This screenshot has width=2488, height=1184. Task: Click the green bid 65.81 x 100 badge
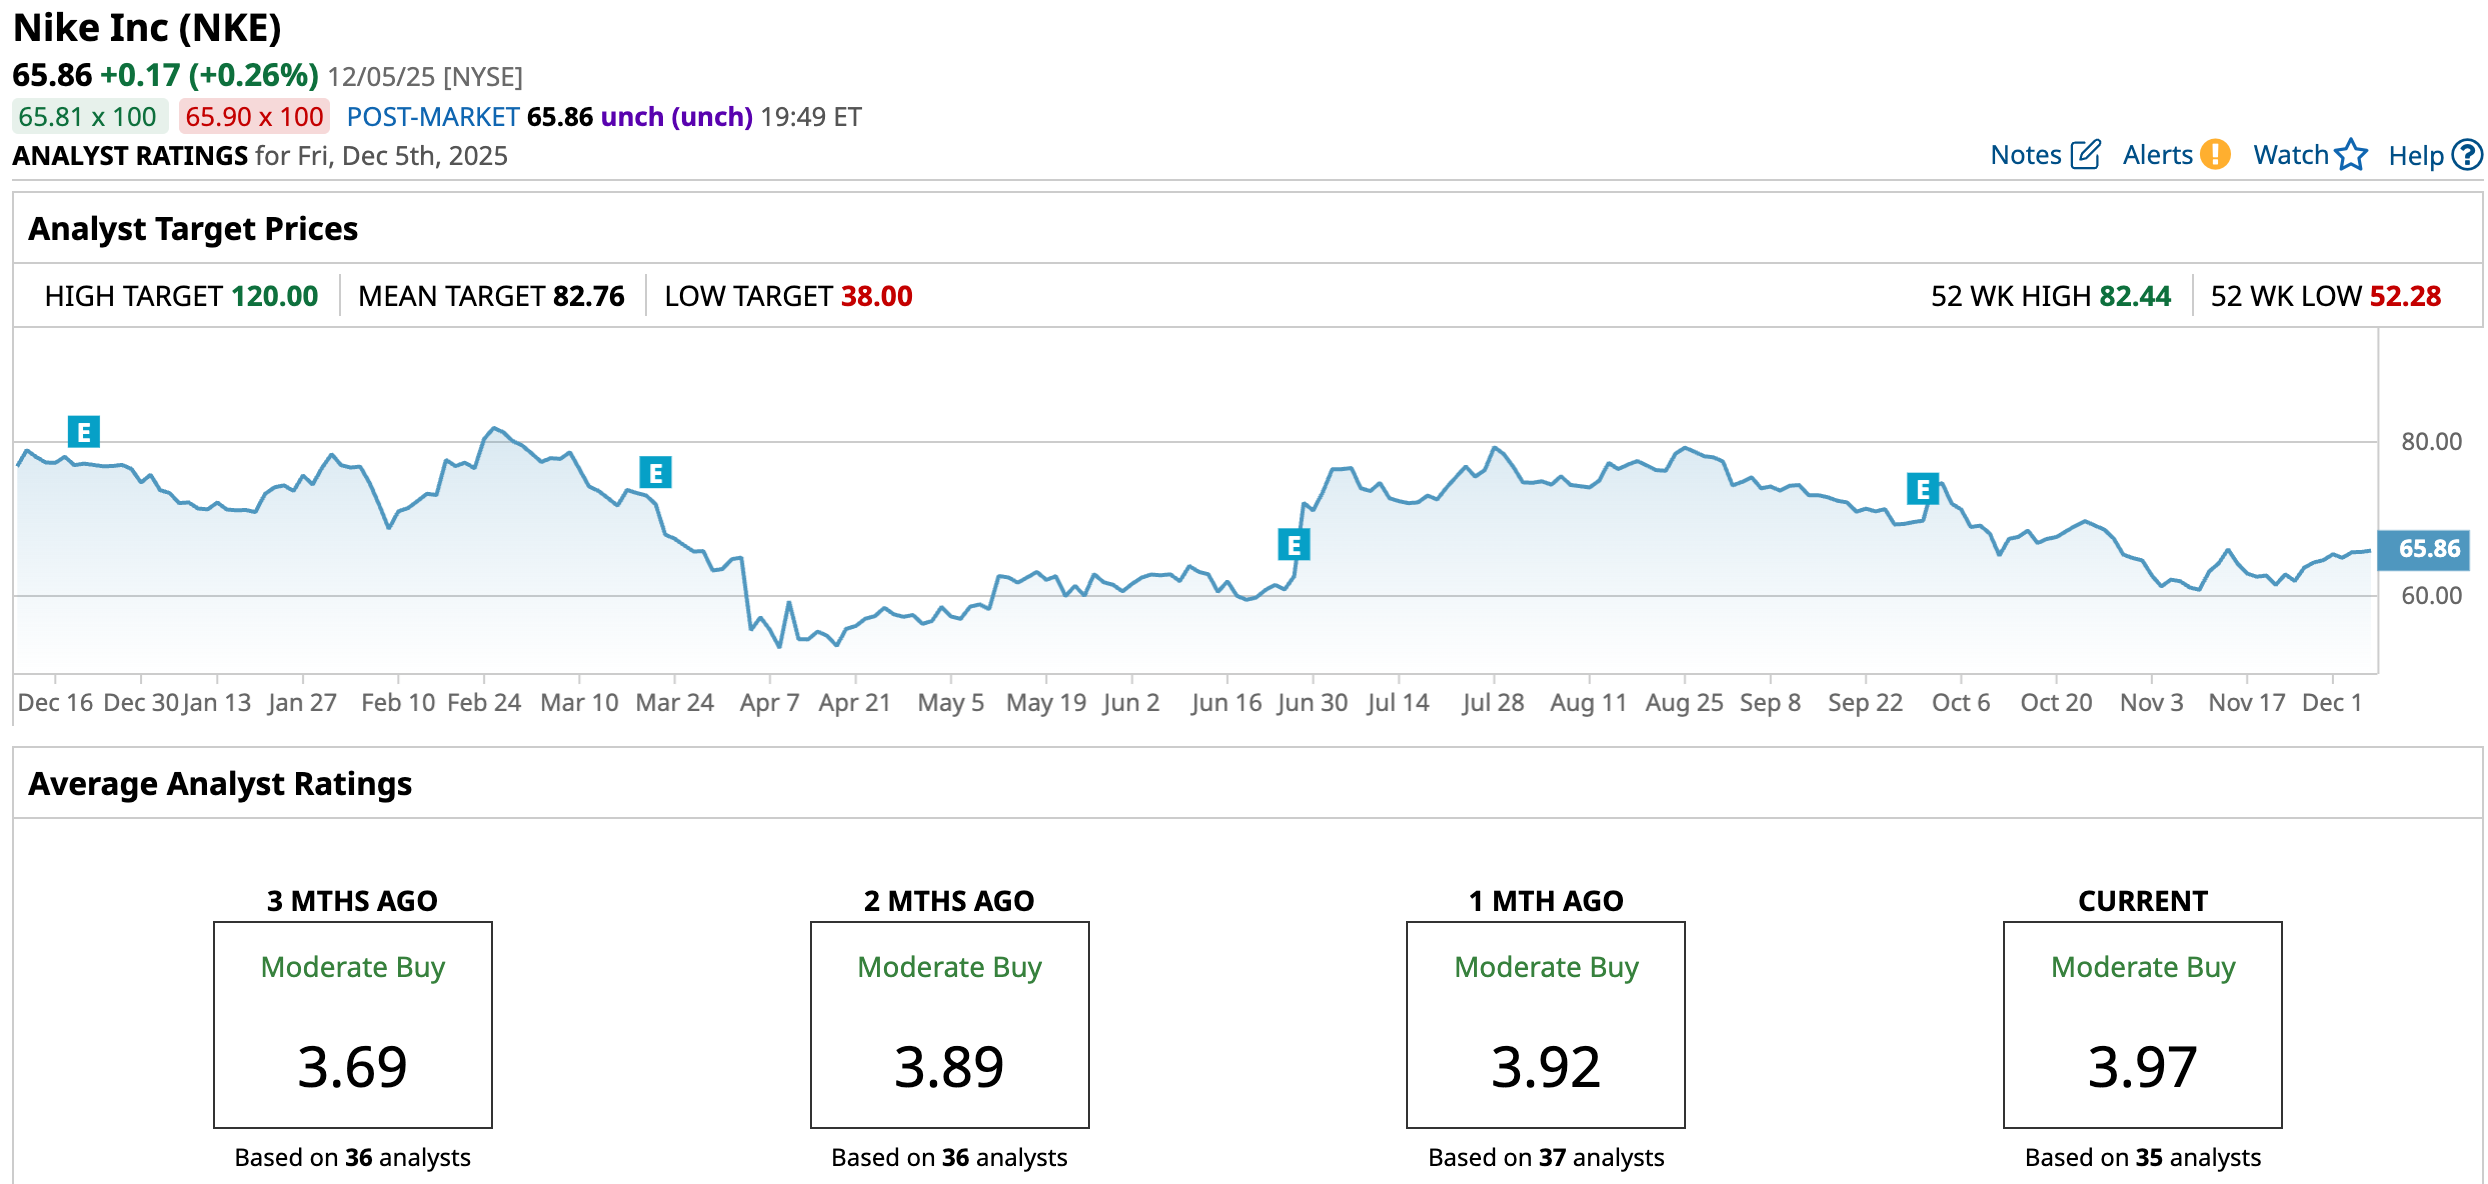(88, 117)
